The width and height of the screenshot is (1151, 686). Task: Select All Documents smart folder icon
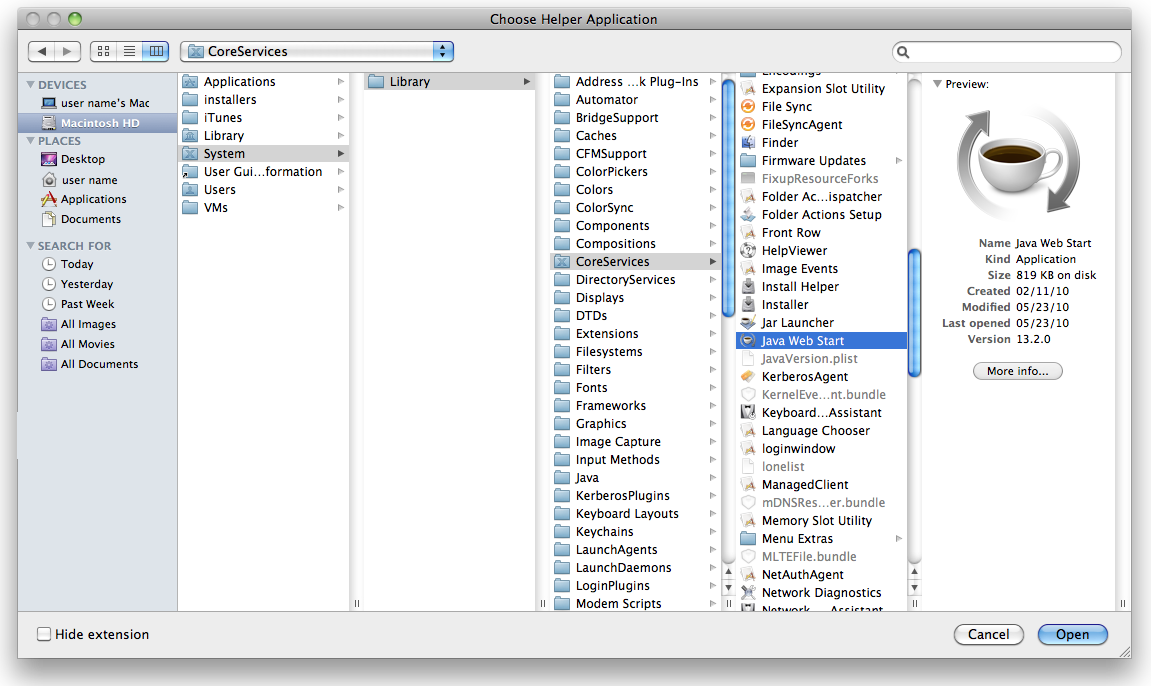click(x=49, y=364)
